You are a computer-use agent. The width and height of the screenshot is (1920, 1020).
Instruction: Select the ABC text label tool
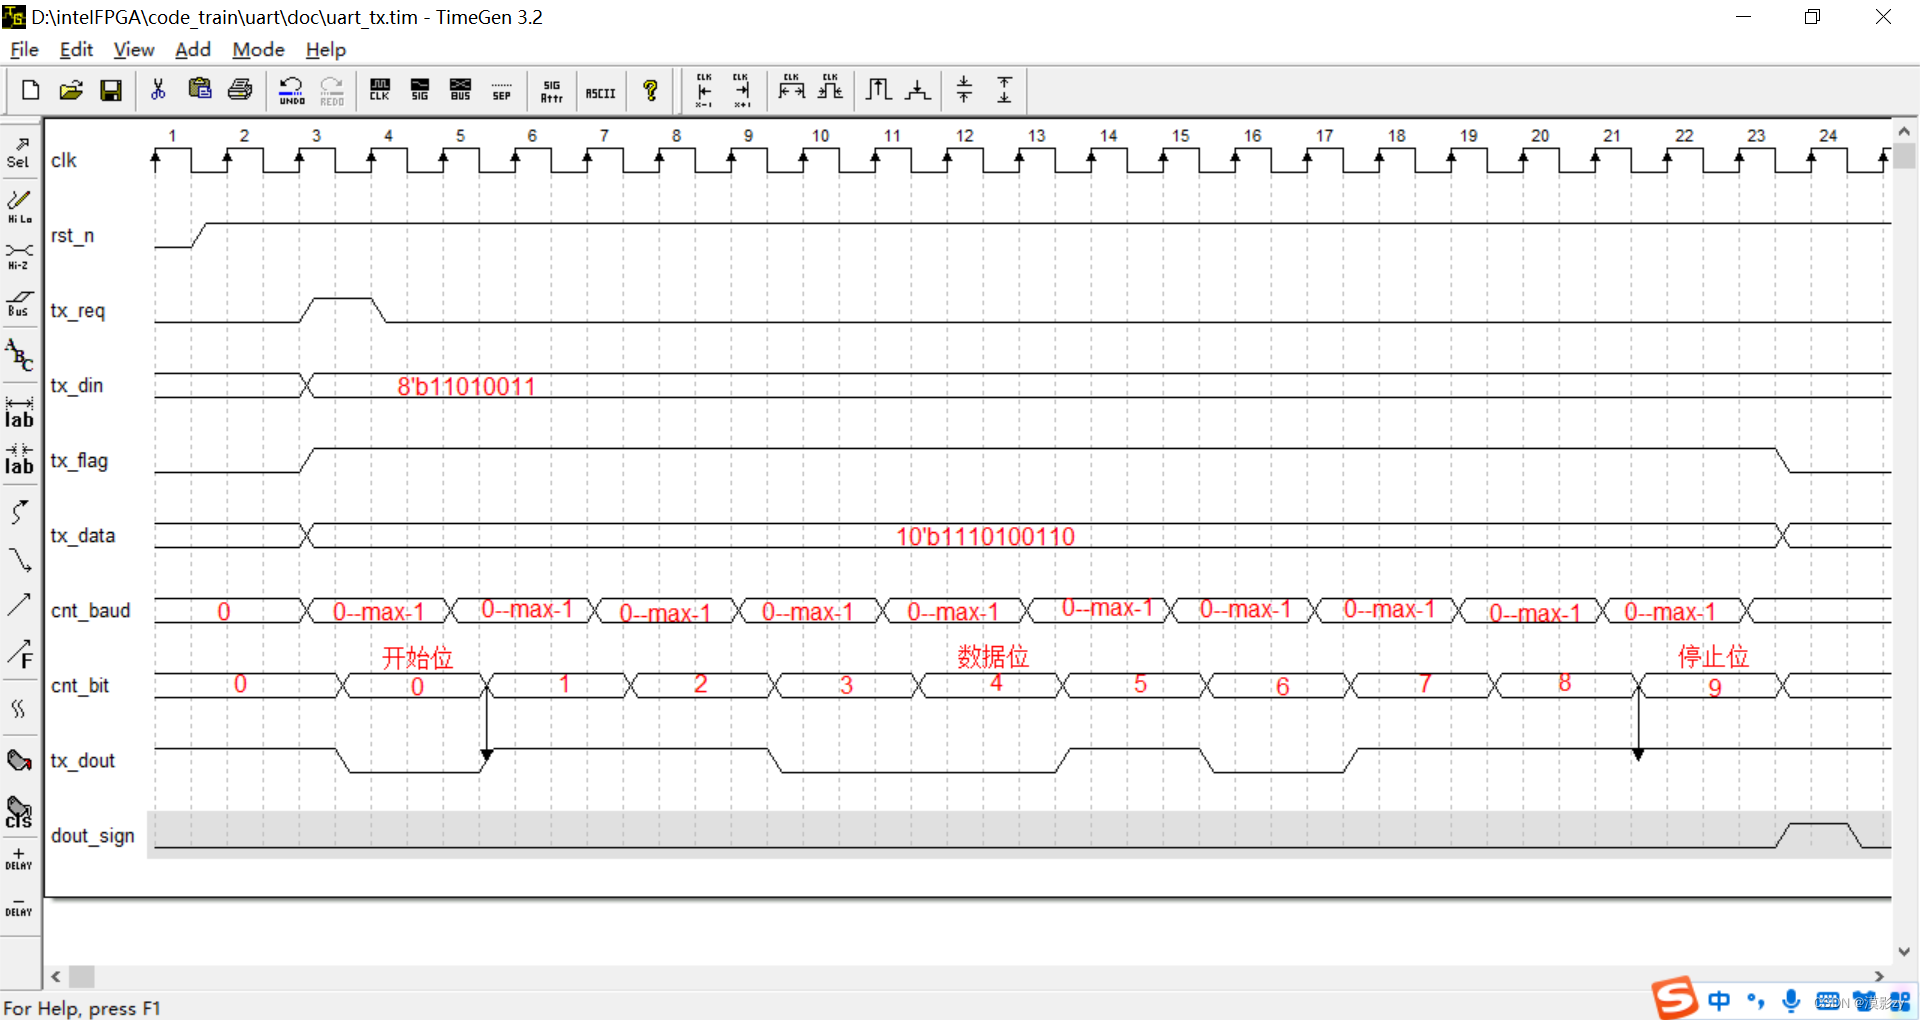[x=19, y=354]
